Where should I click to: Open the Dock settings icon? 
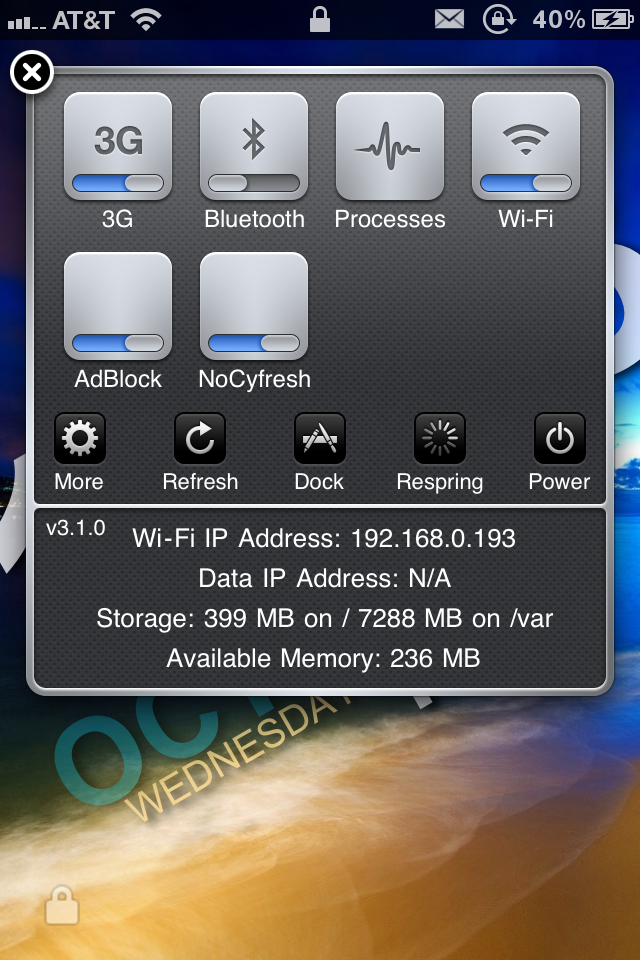pyautogui.click(x=319, y=438)
